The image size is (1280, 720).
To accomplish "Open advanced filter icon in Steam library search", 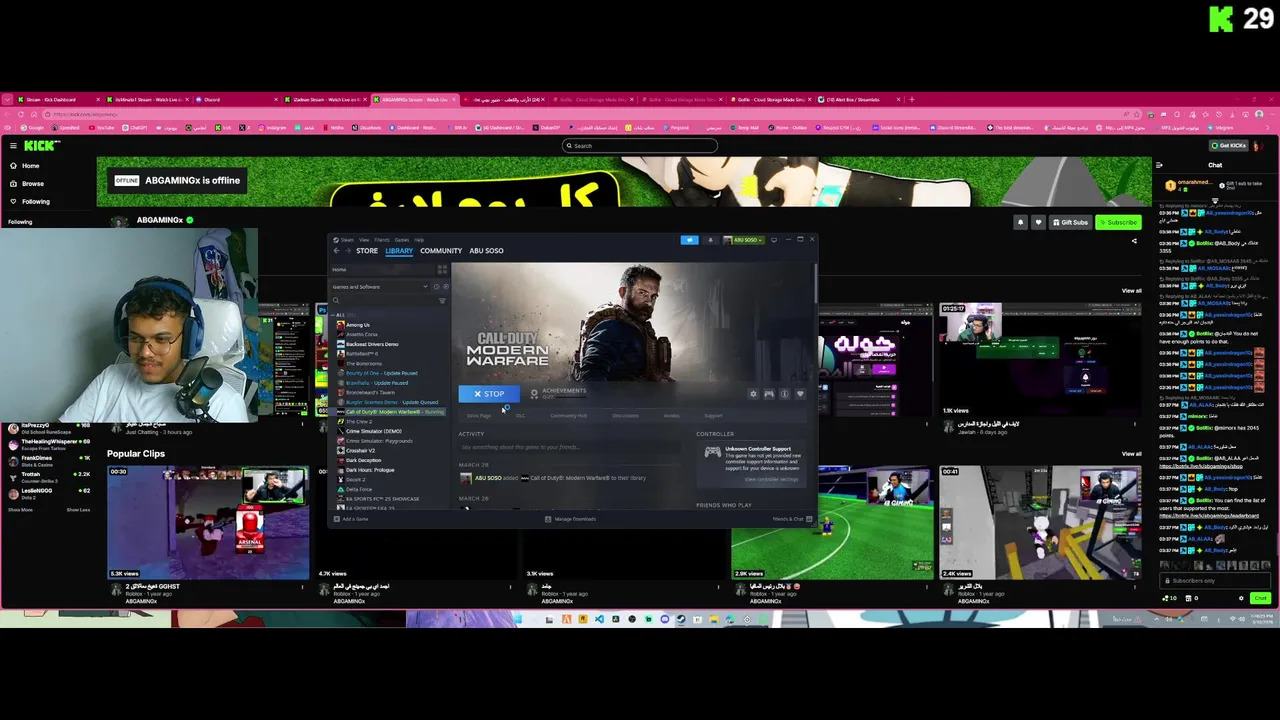I will pyautogui.click(x=442, y=301).
